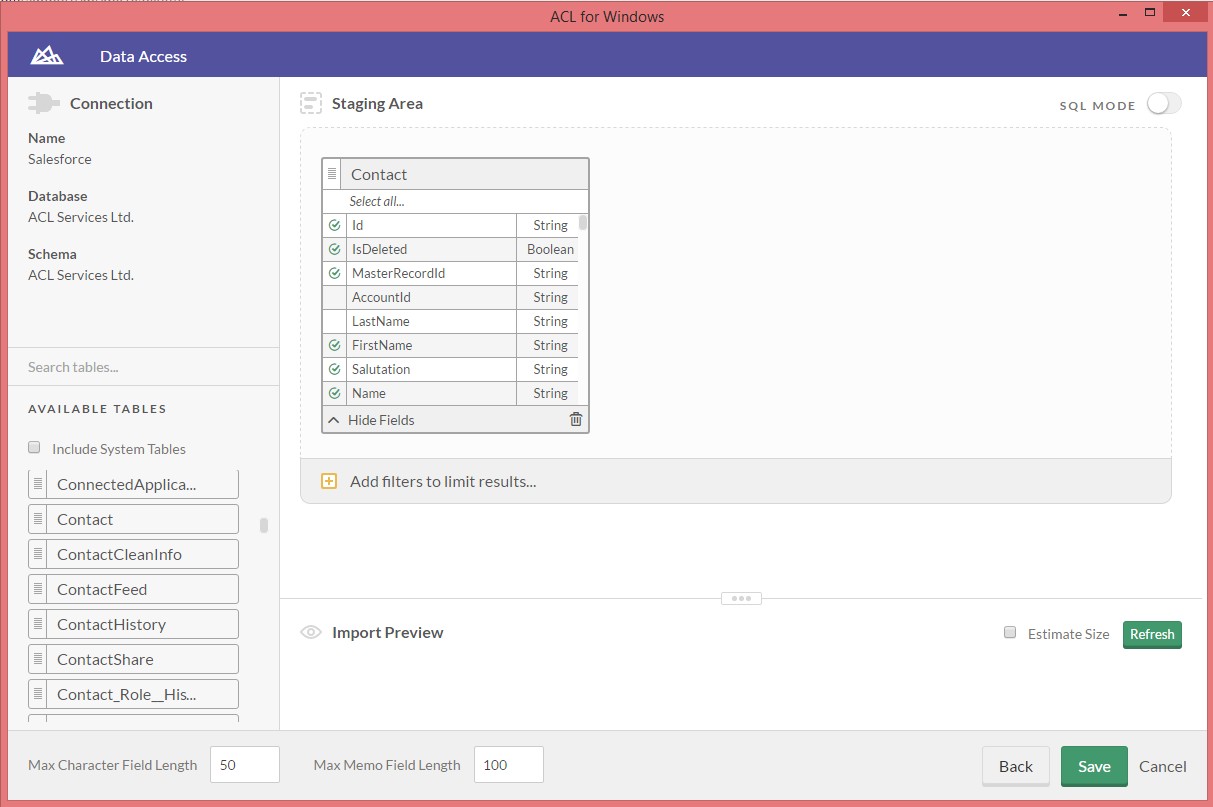Cancel the data import
This screenshot has width=1213, height=807.
(x=1162, y=766)
